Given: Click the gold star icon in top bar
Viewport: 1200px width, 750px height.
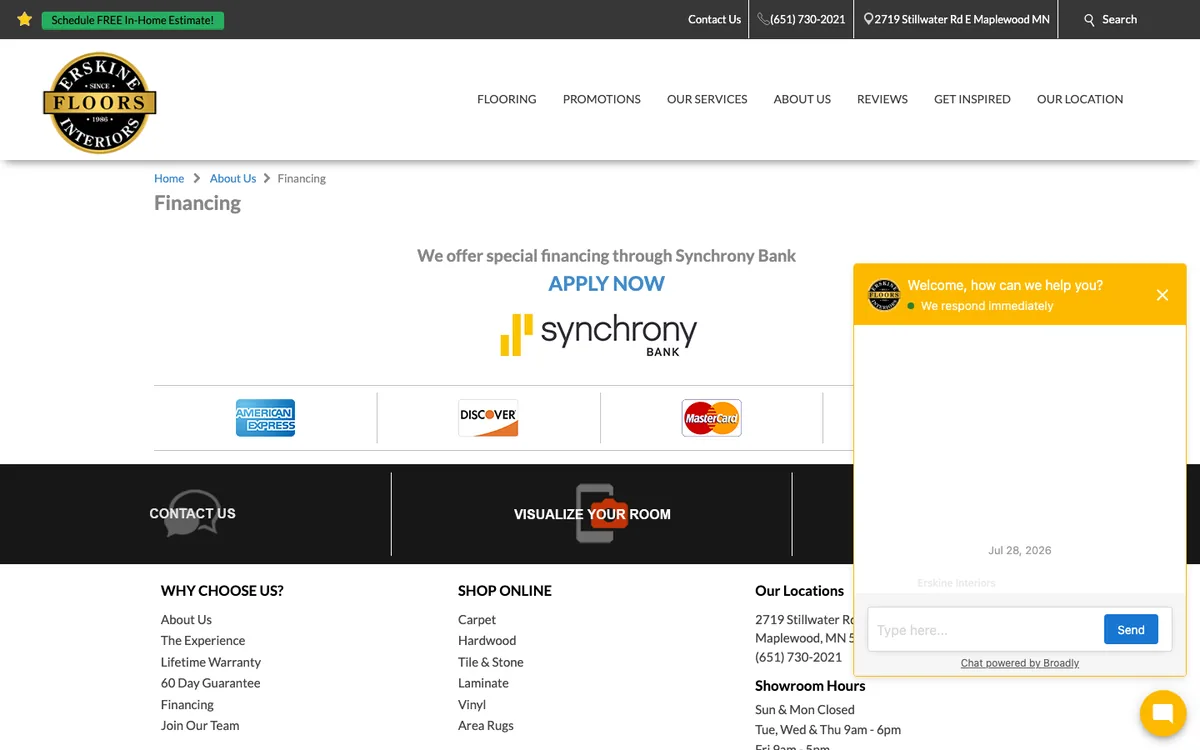Looking at the screenshot, I should click(x=25, y=19).
